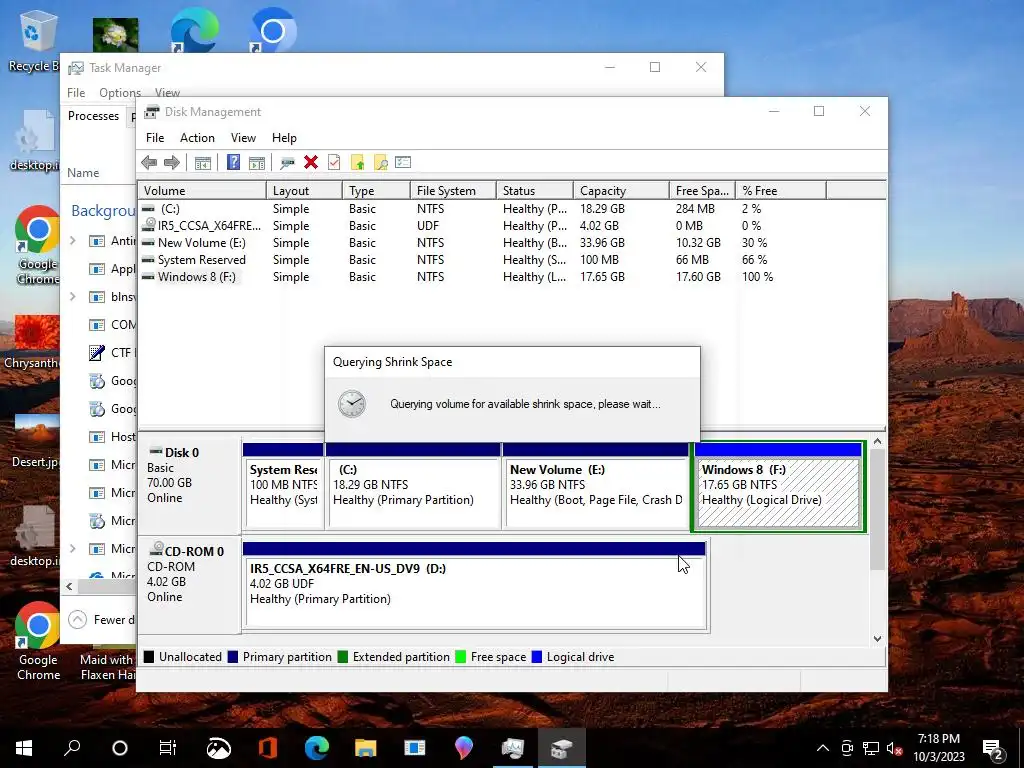Click the Task Manager horizontal scroll left arrow
Image resolution: width=1024 pixels, height=768 pixels.
69,586
